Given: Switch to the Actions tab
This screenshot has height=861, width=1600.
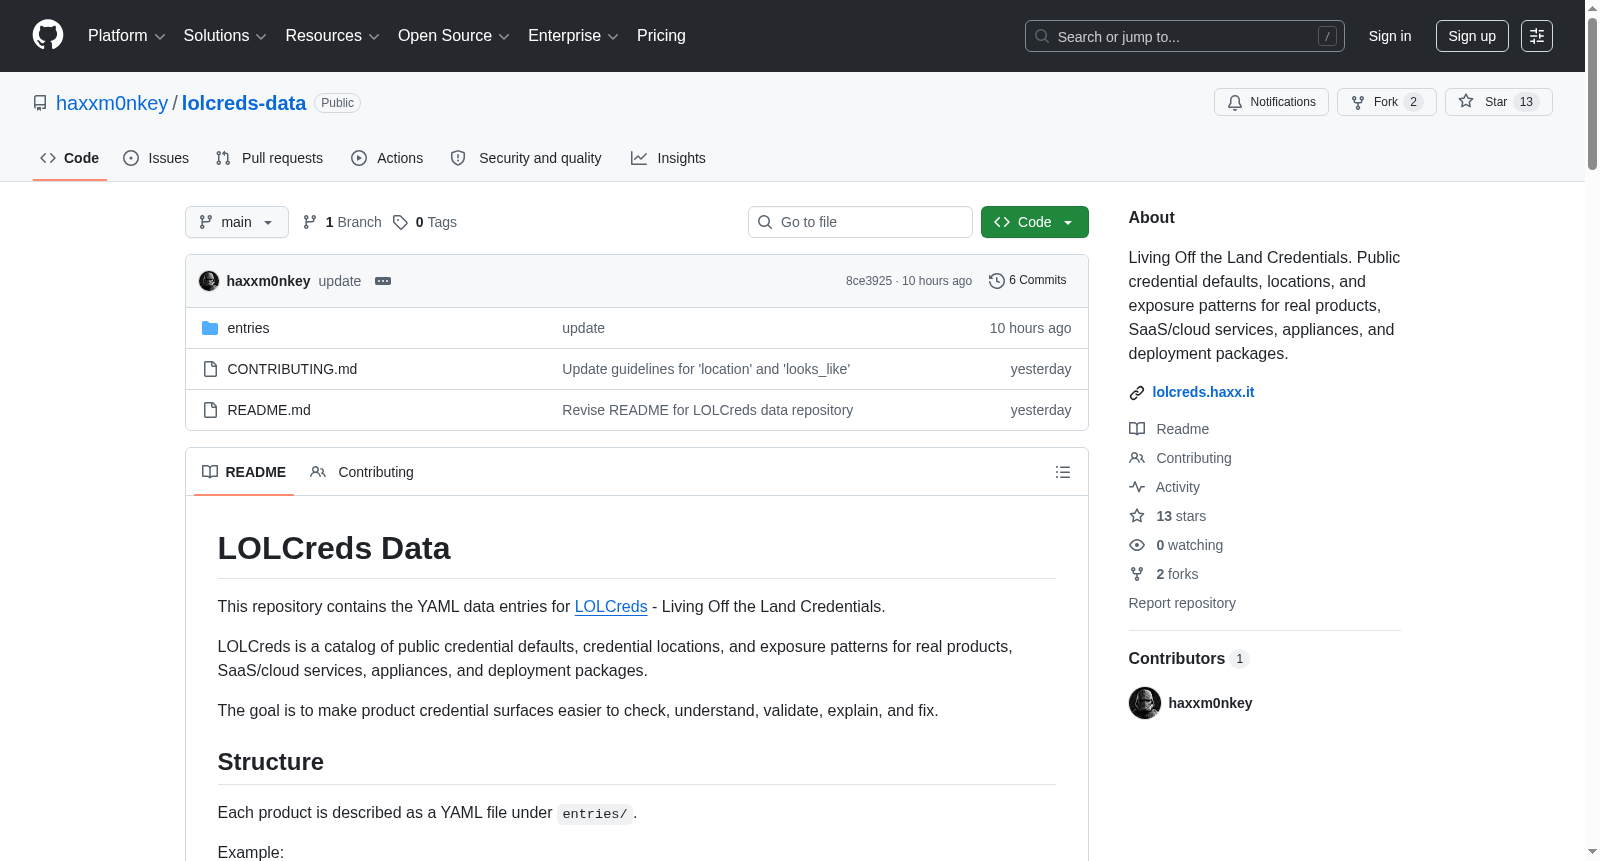Looking at the screenshot, I should [387, 158].
